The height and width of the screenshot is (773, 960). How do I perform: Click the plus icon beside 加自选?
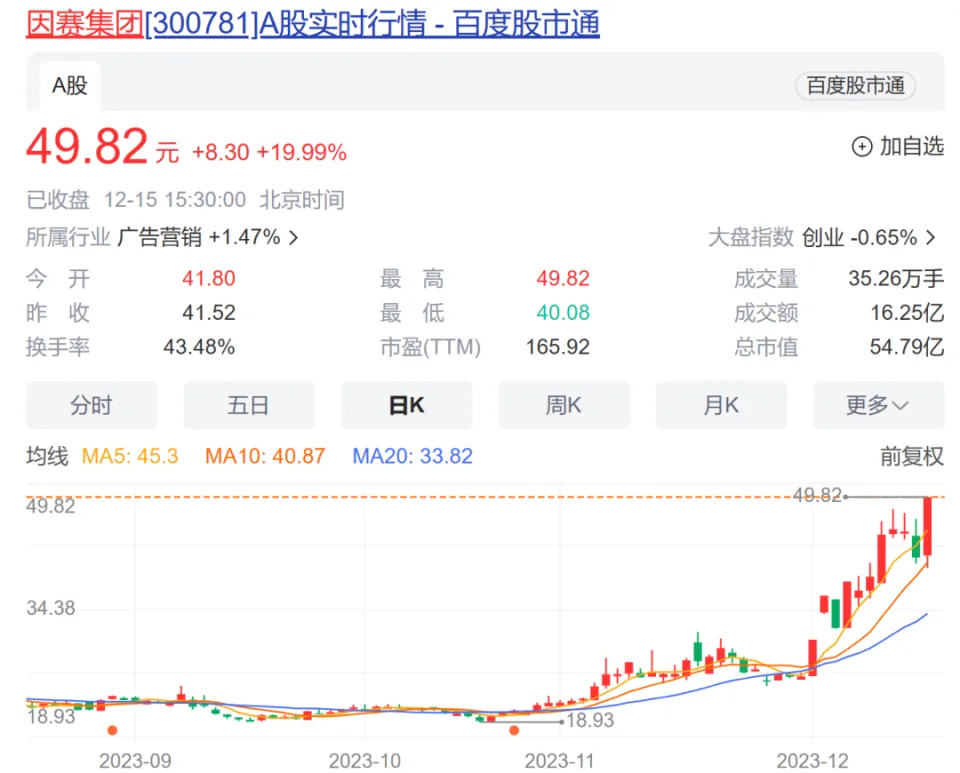coord(861,147)
